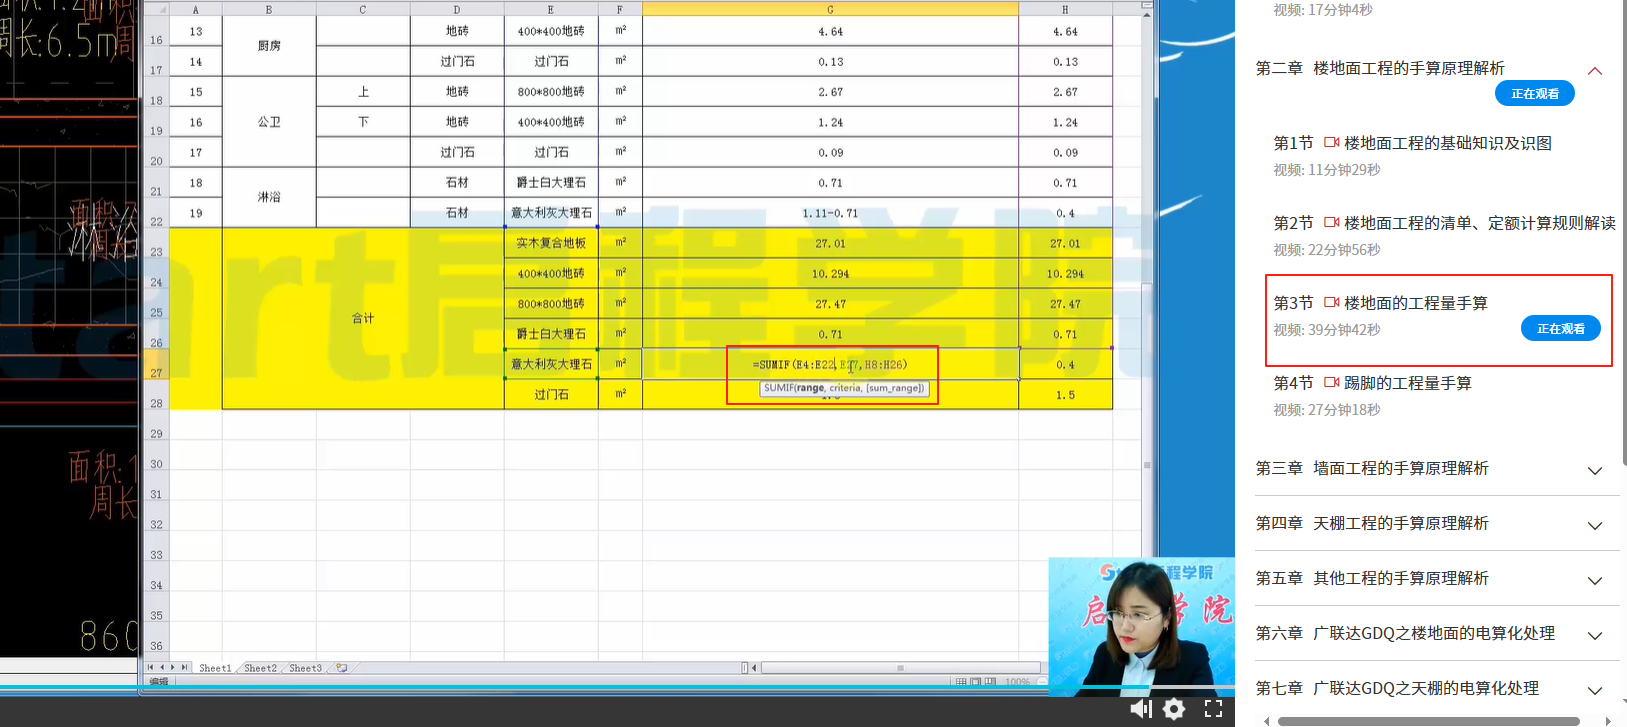The width and height of the screenshot is (1627, 727).
Task: Expand 第七章 广联达GDQ之天棚的电算化处理
Action: click(x=1595, y=690)
